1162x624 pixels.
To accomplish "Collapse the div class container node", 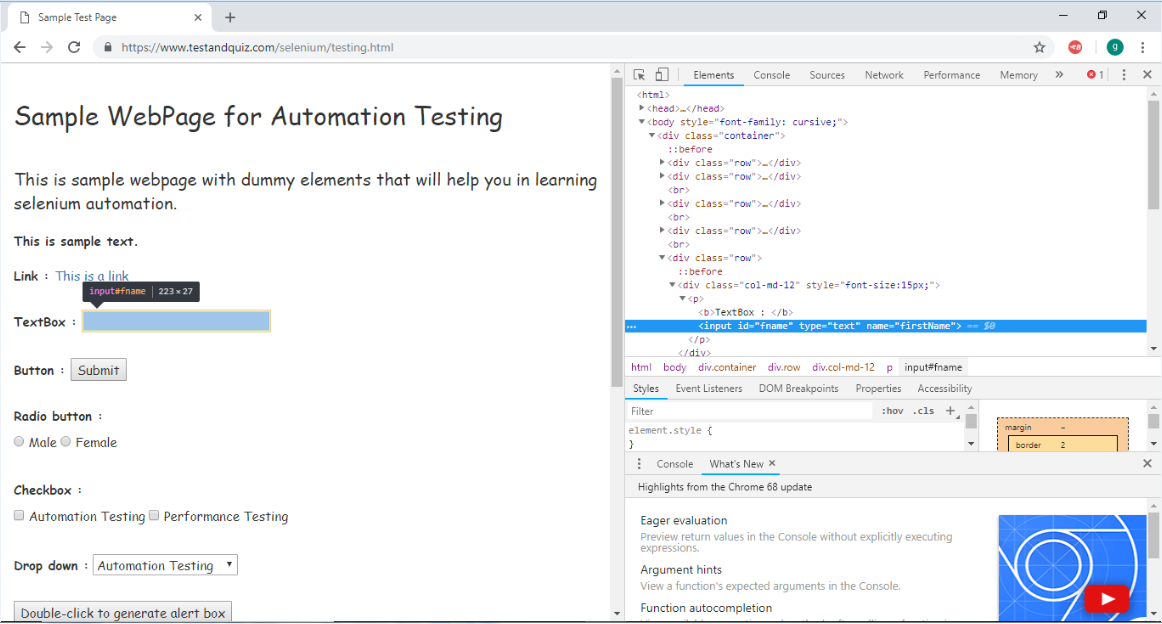I will (652, 136).
